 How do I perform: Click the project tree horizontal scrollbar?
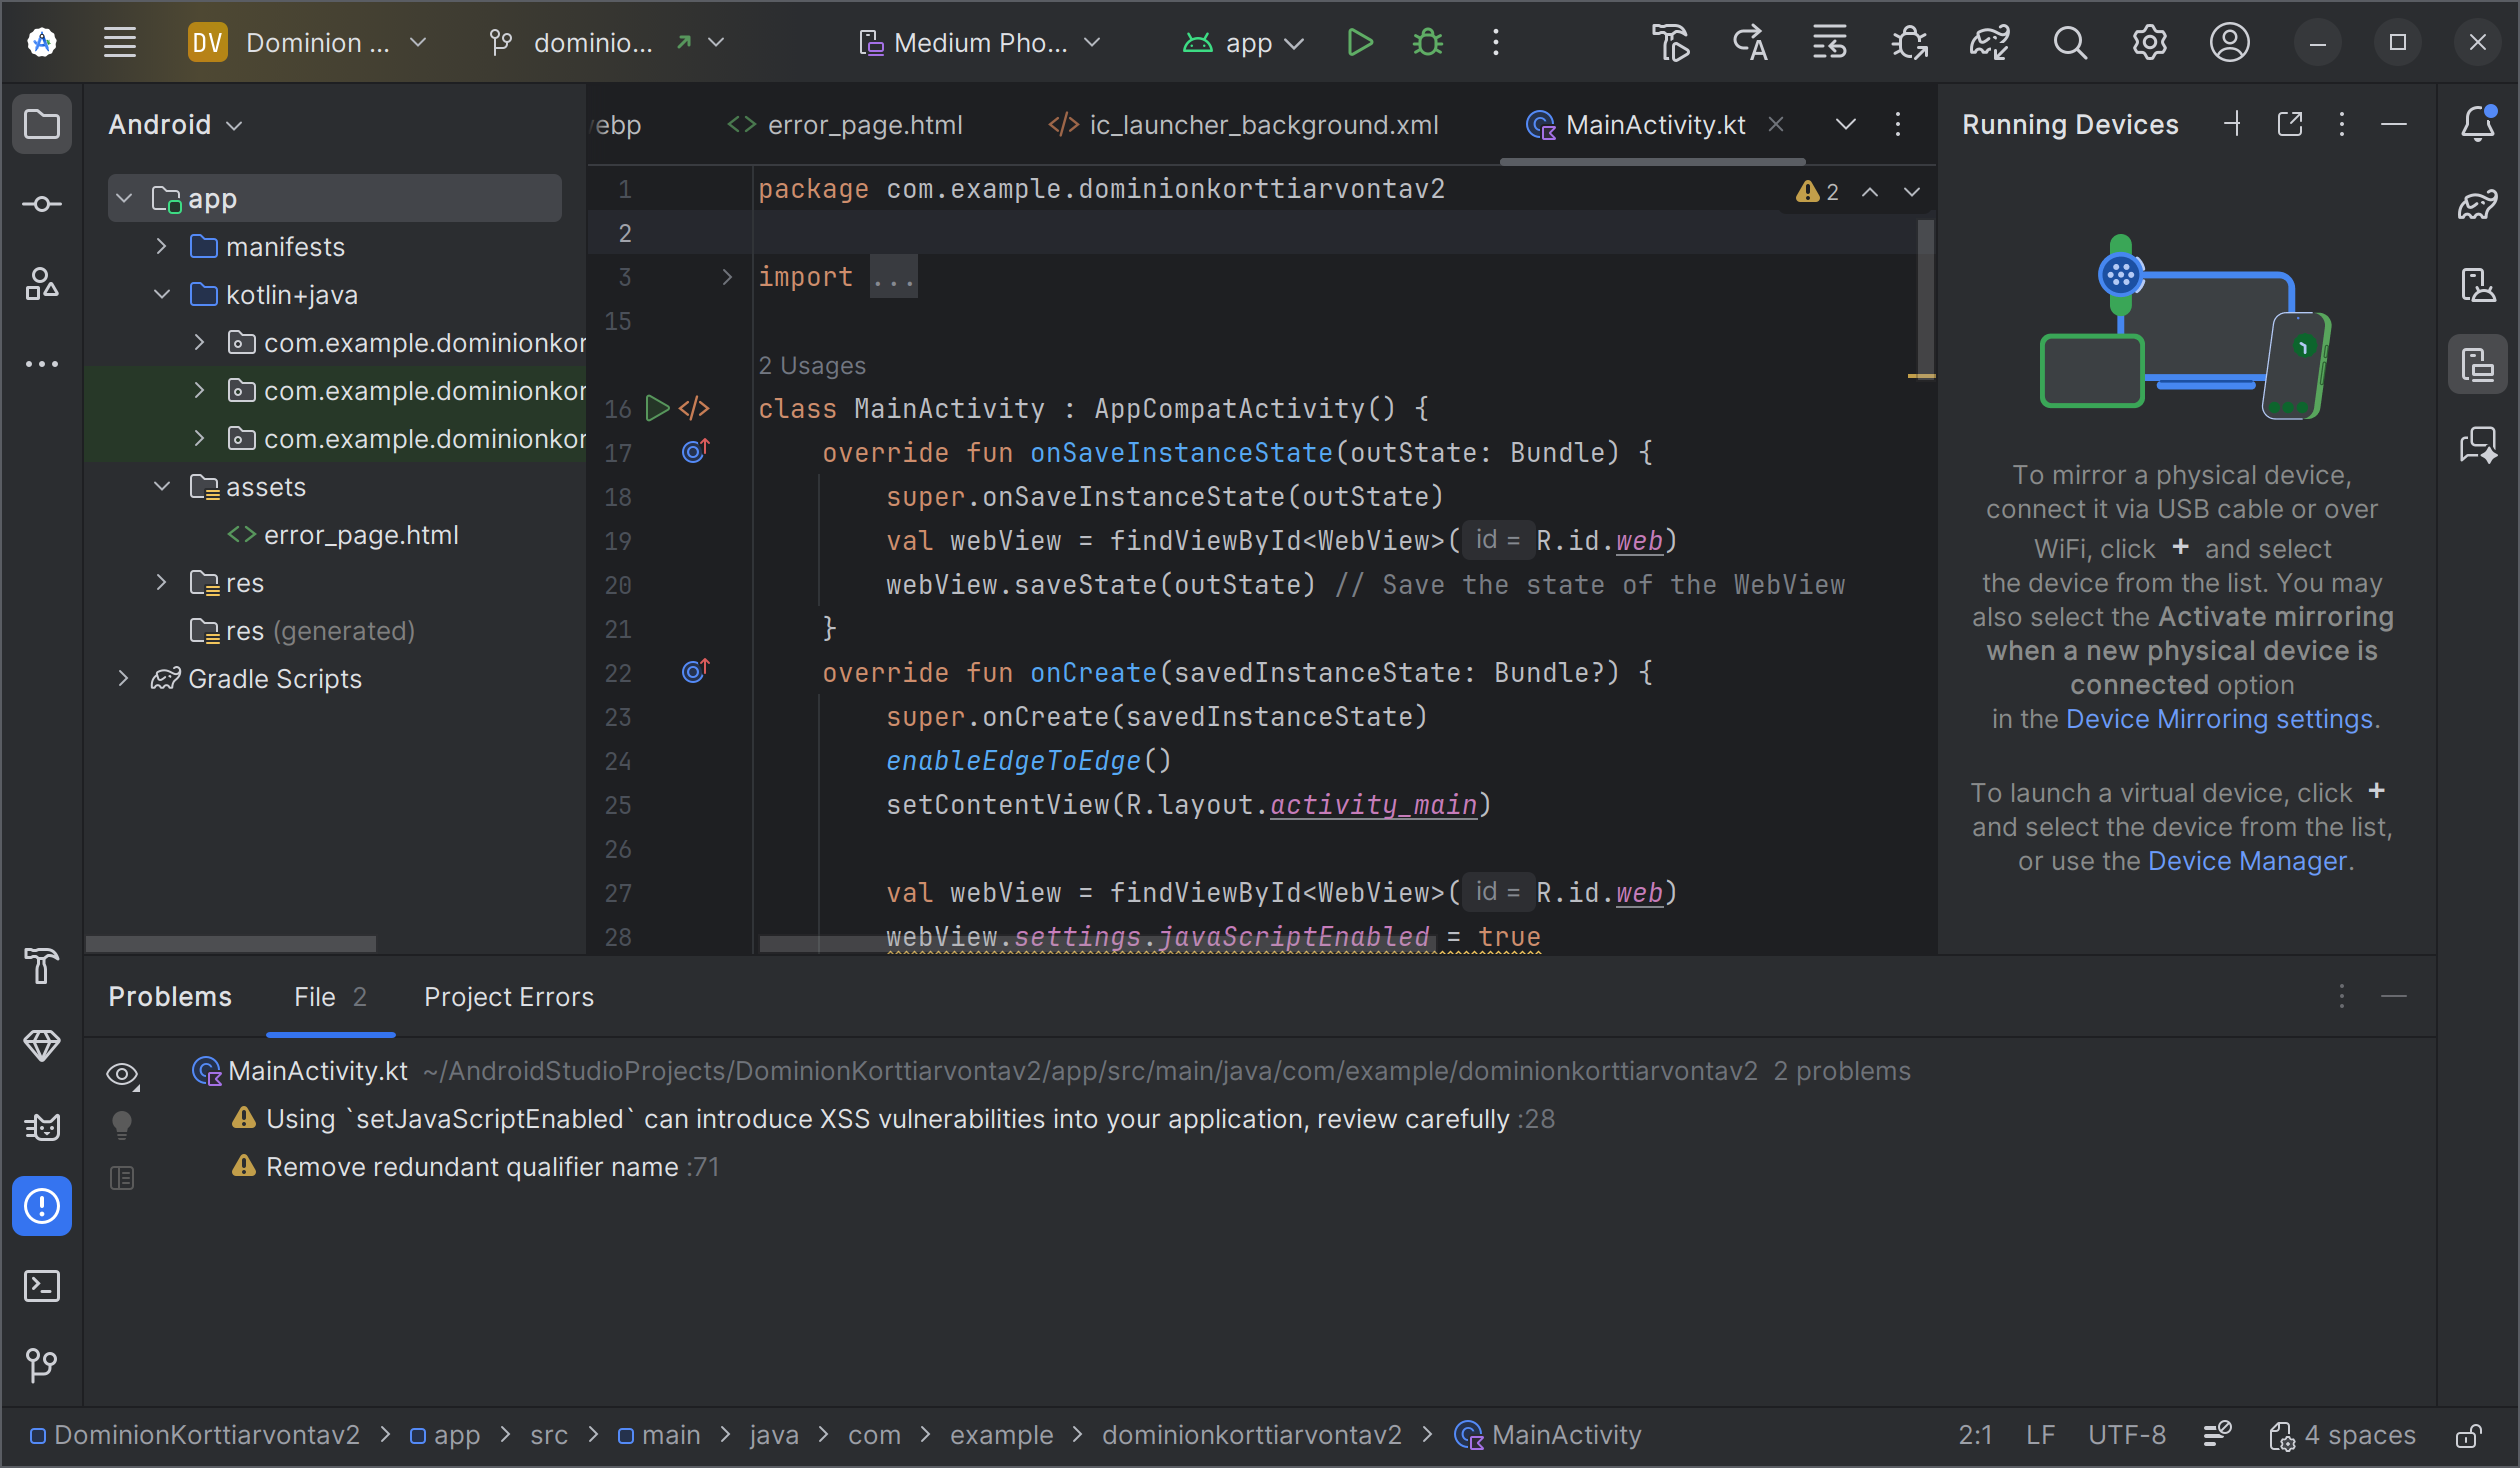[231, 943]
